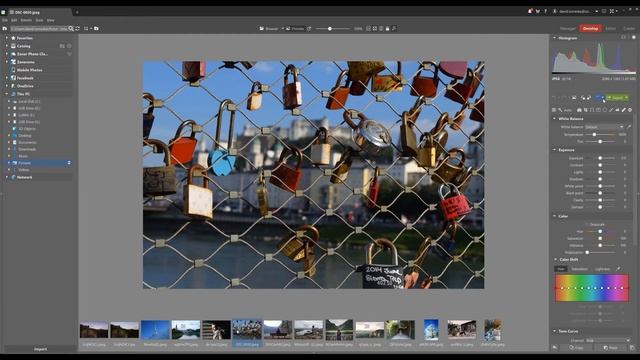Screen dimensions: 640x360
Task: Click the new folder icon in path bar
Action: pyautogui.click(x=96, y=29)
